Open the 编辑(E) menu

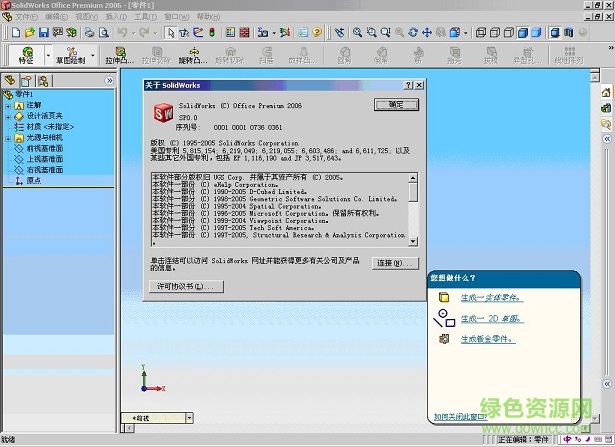click(56, 17)
